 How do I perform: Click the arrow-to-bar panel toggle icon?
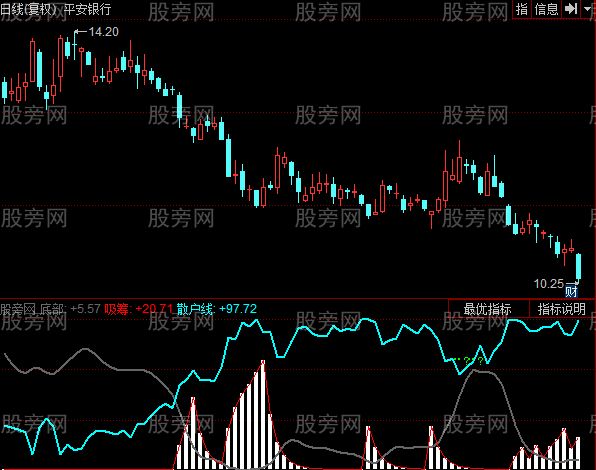click(571, 9)
